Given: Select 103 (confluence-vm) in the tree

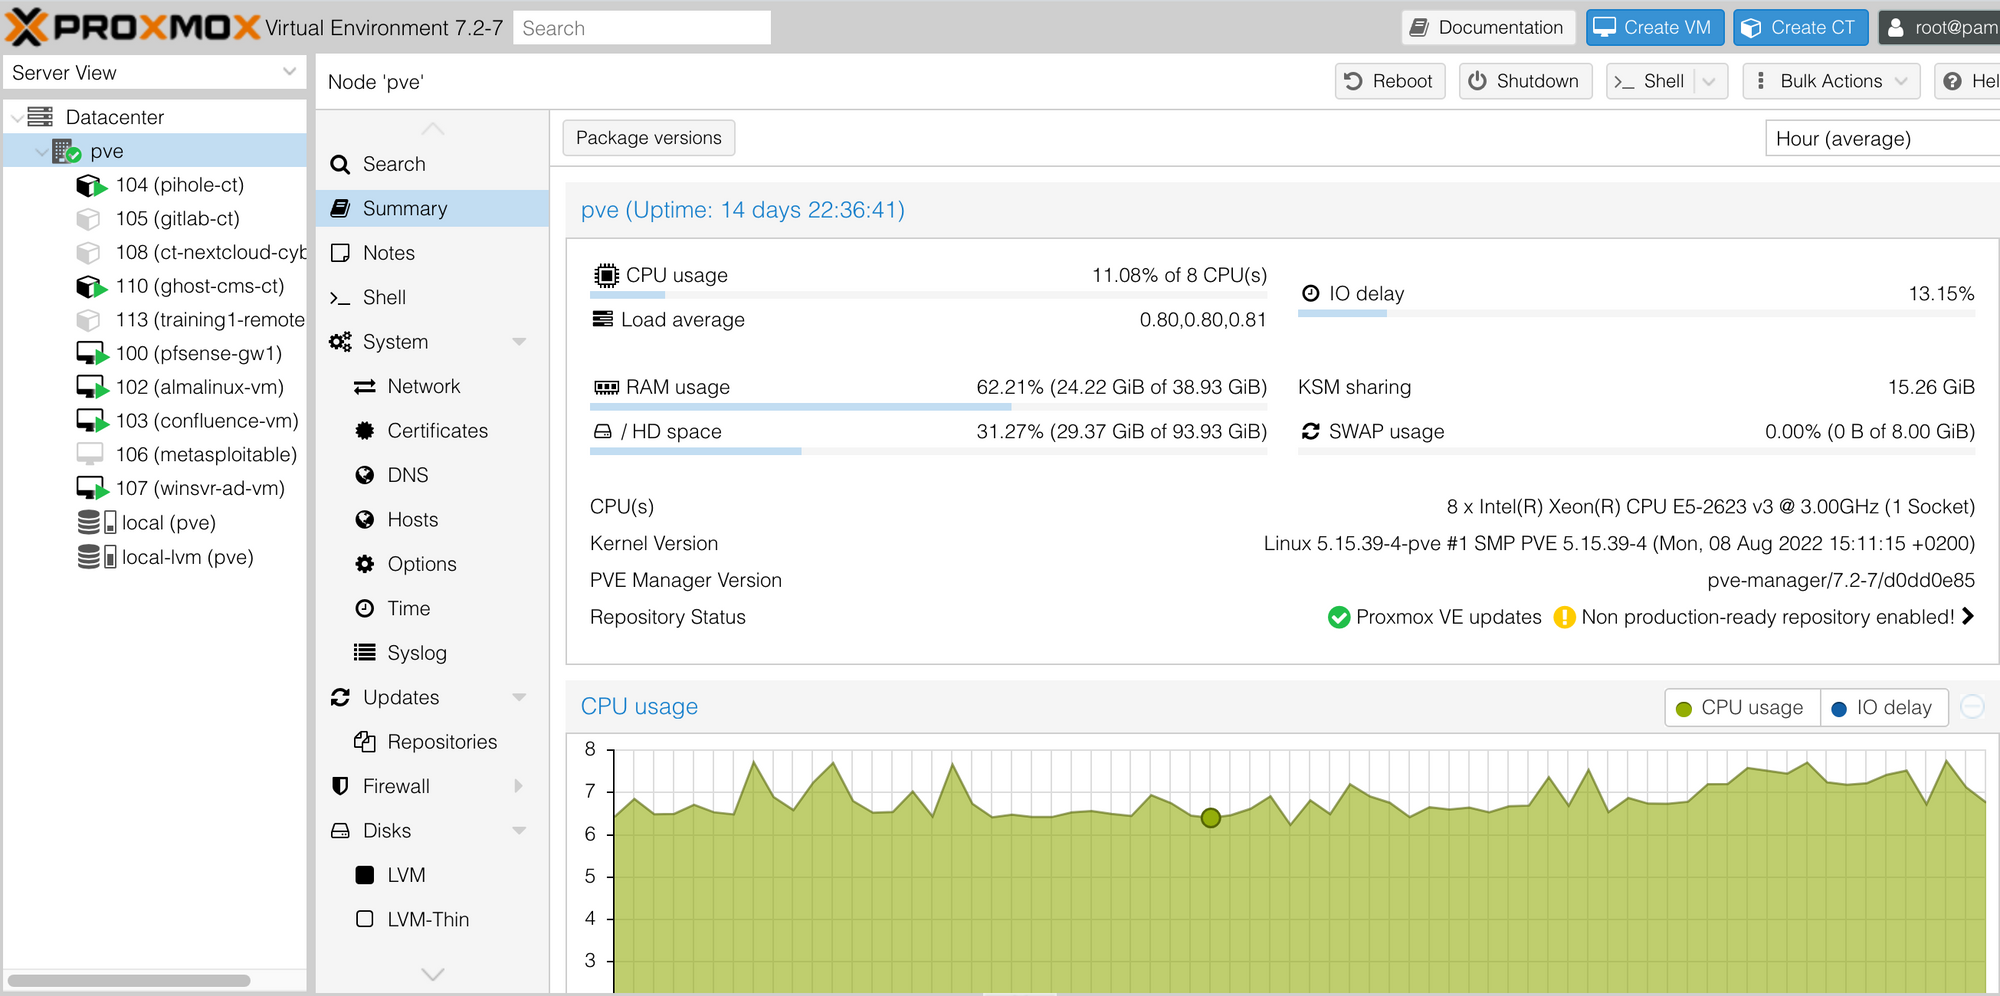Looking at the screenshot, I should point(155,421).
